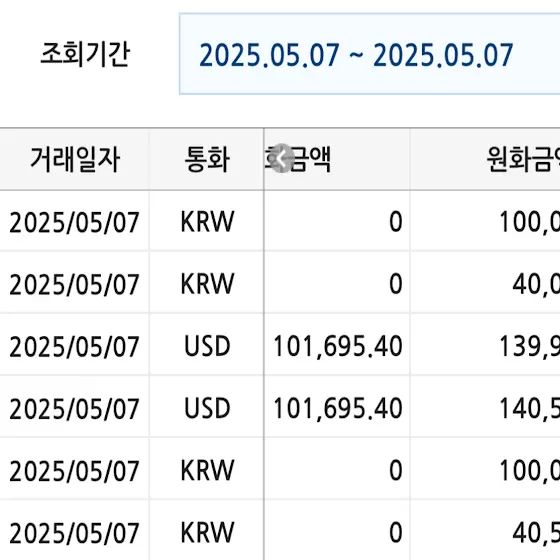Select second row KRW currency cell
The height and width of the screenshot is (560, 560).
click(207, 284)
